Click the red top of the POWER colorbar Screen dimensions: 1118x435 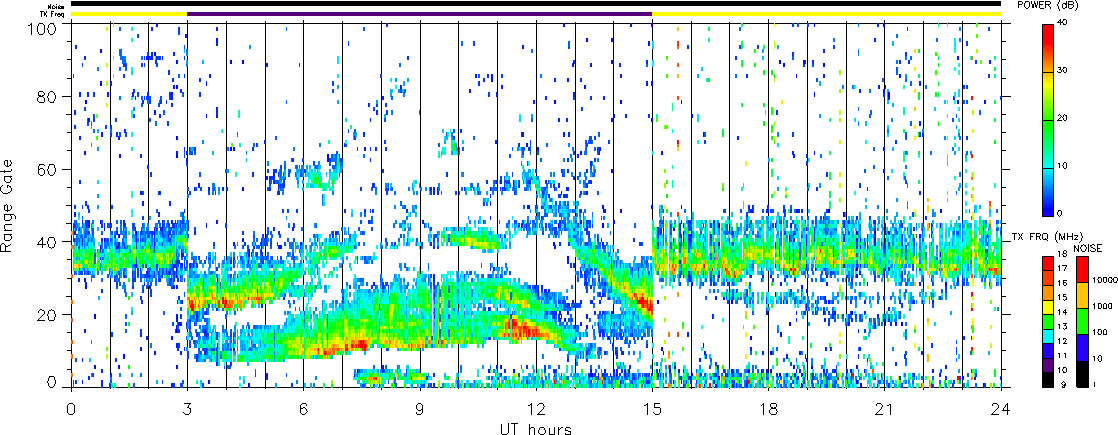[x=1048, y=30]
